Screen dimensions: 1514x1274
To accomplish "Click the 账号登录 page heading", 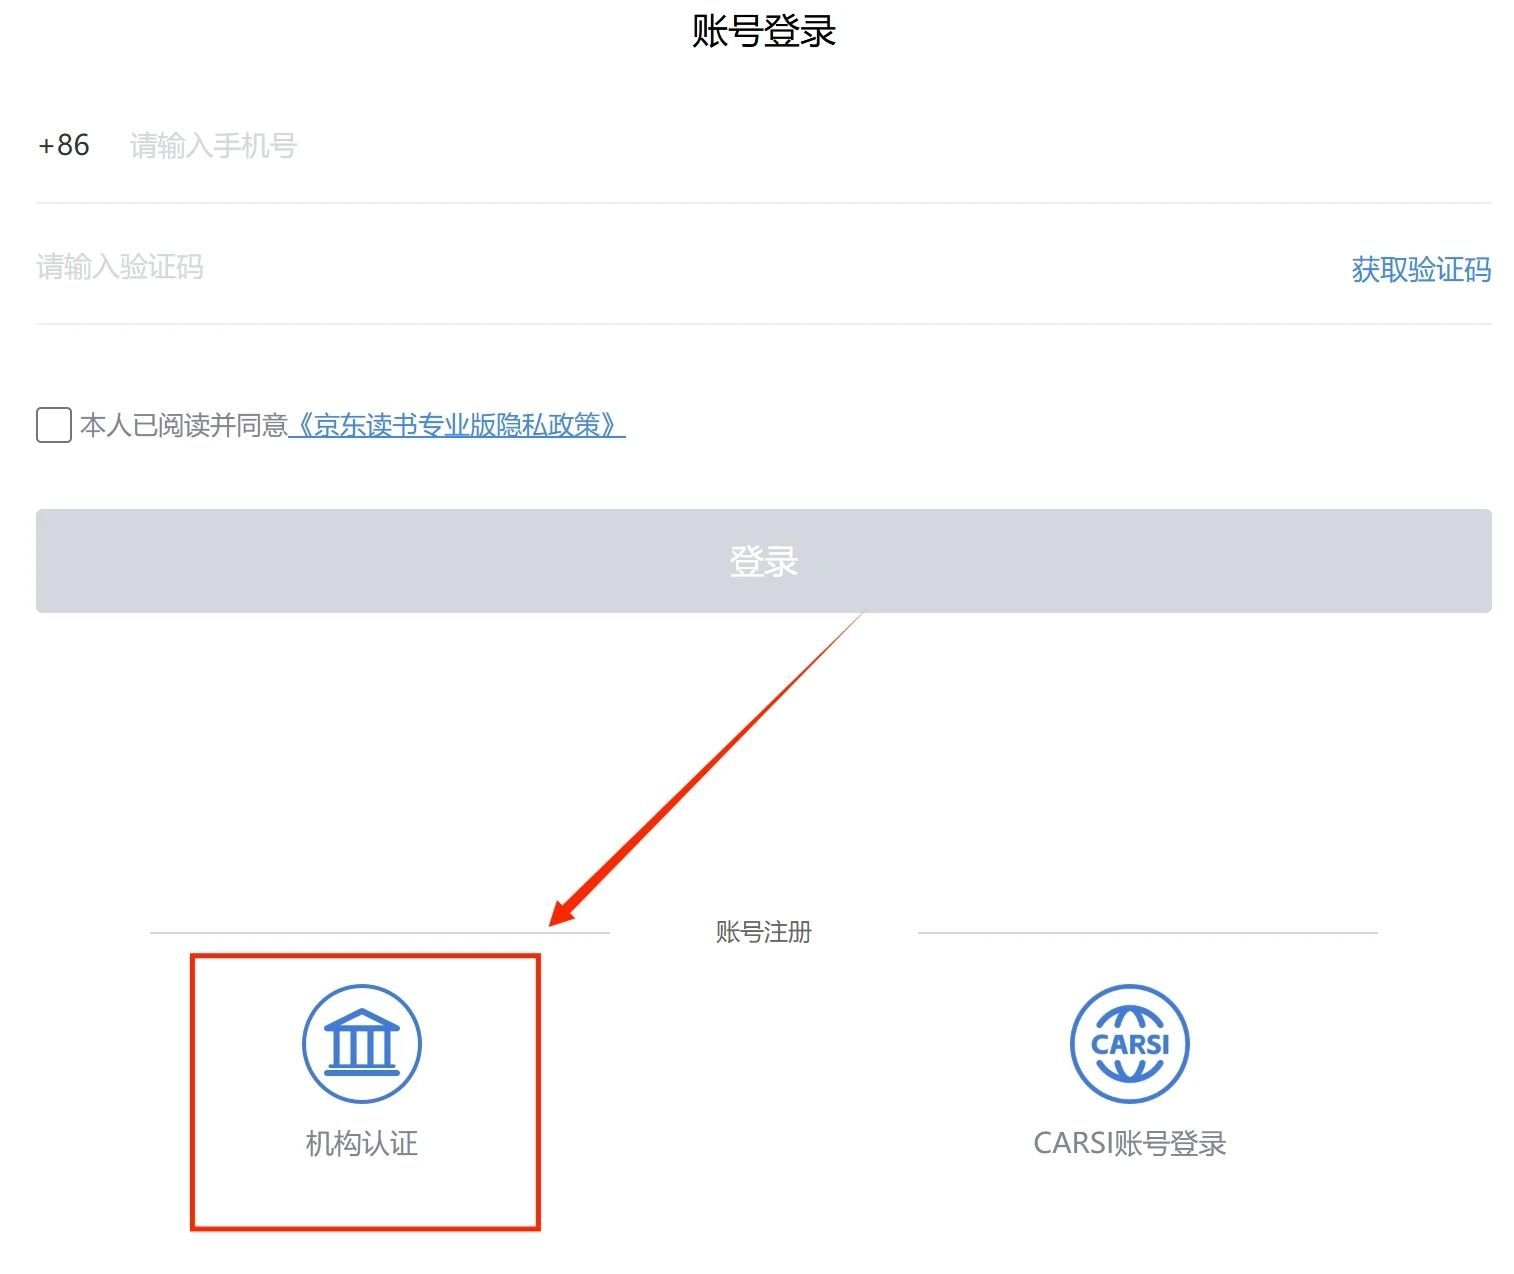I will [763, 31].
